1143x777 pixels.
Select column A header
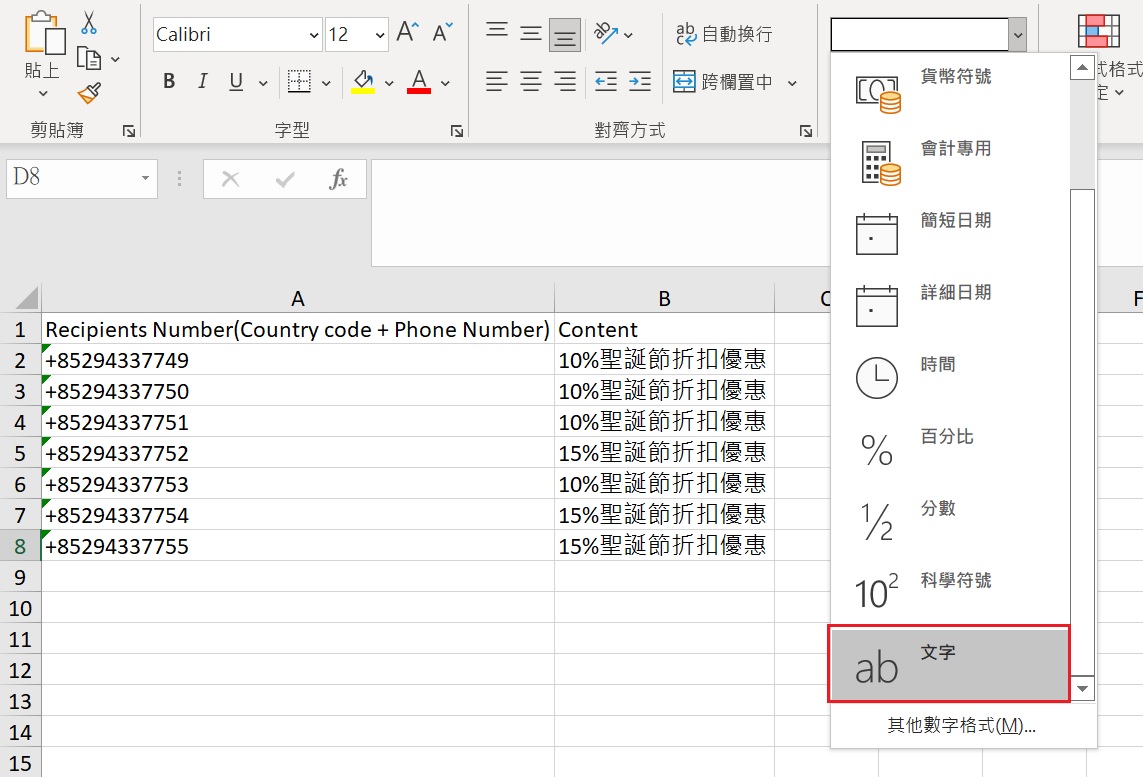coord(297,298)
